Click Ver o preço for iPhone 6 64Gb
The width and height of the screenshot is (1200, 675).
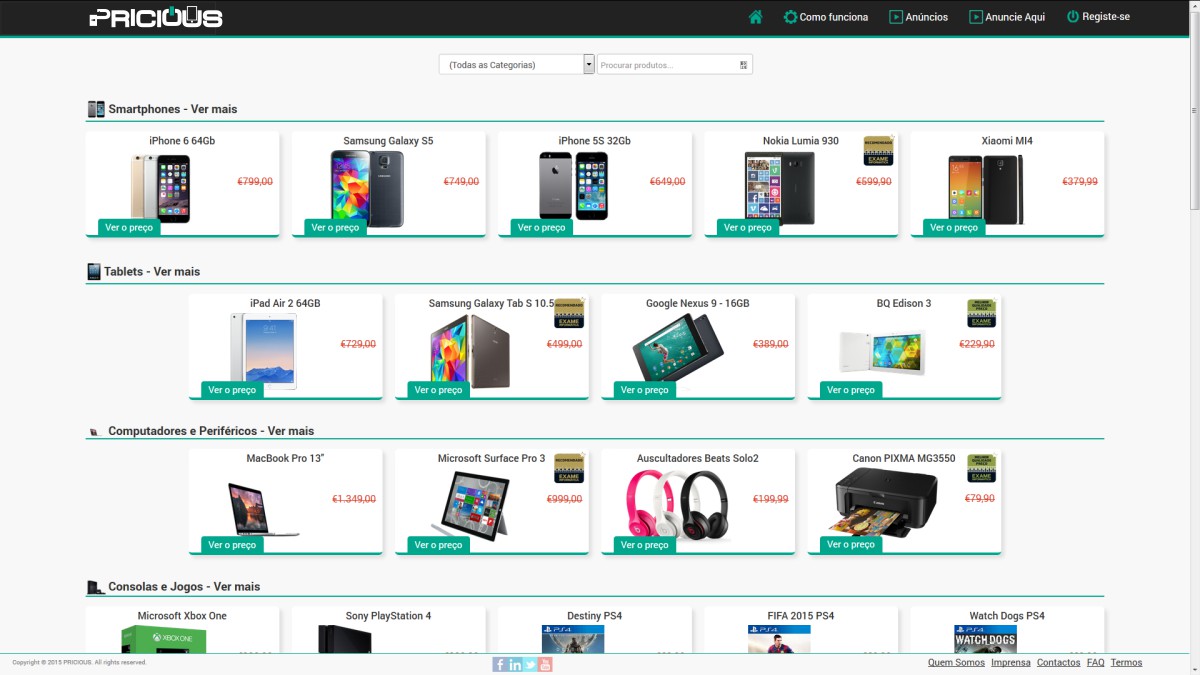[x=129, y=227]
